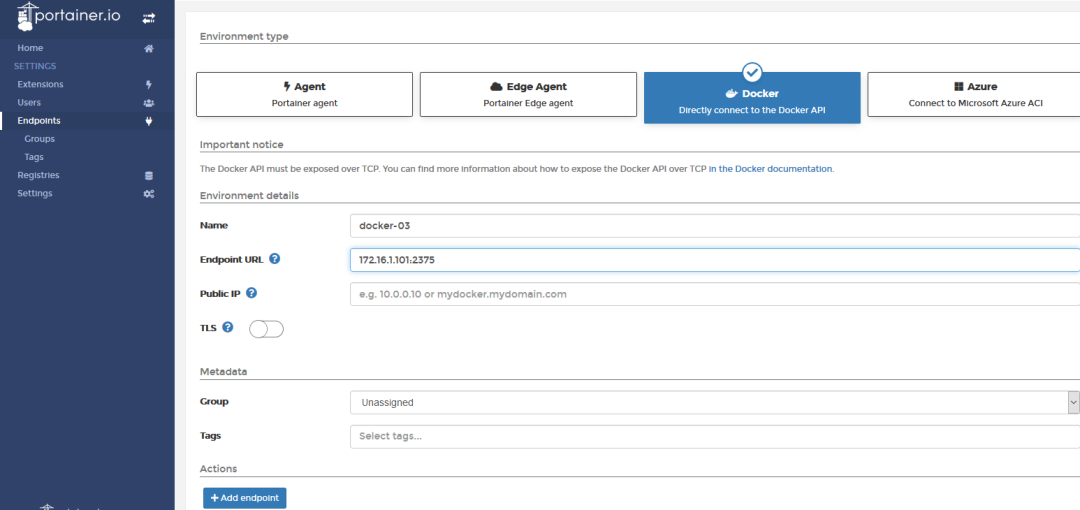Open Registries in the sidebar
The width and height of the screenshot is (1080, 510).
[39, 175]
